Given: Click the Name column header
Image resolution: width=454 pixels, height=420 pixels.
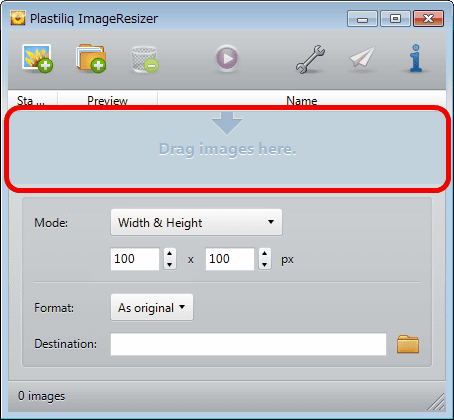Looking at the screenshot, I should (302, 100).
